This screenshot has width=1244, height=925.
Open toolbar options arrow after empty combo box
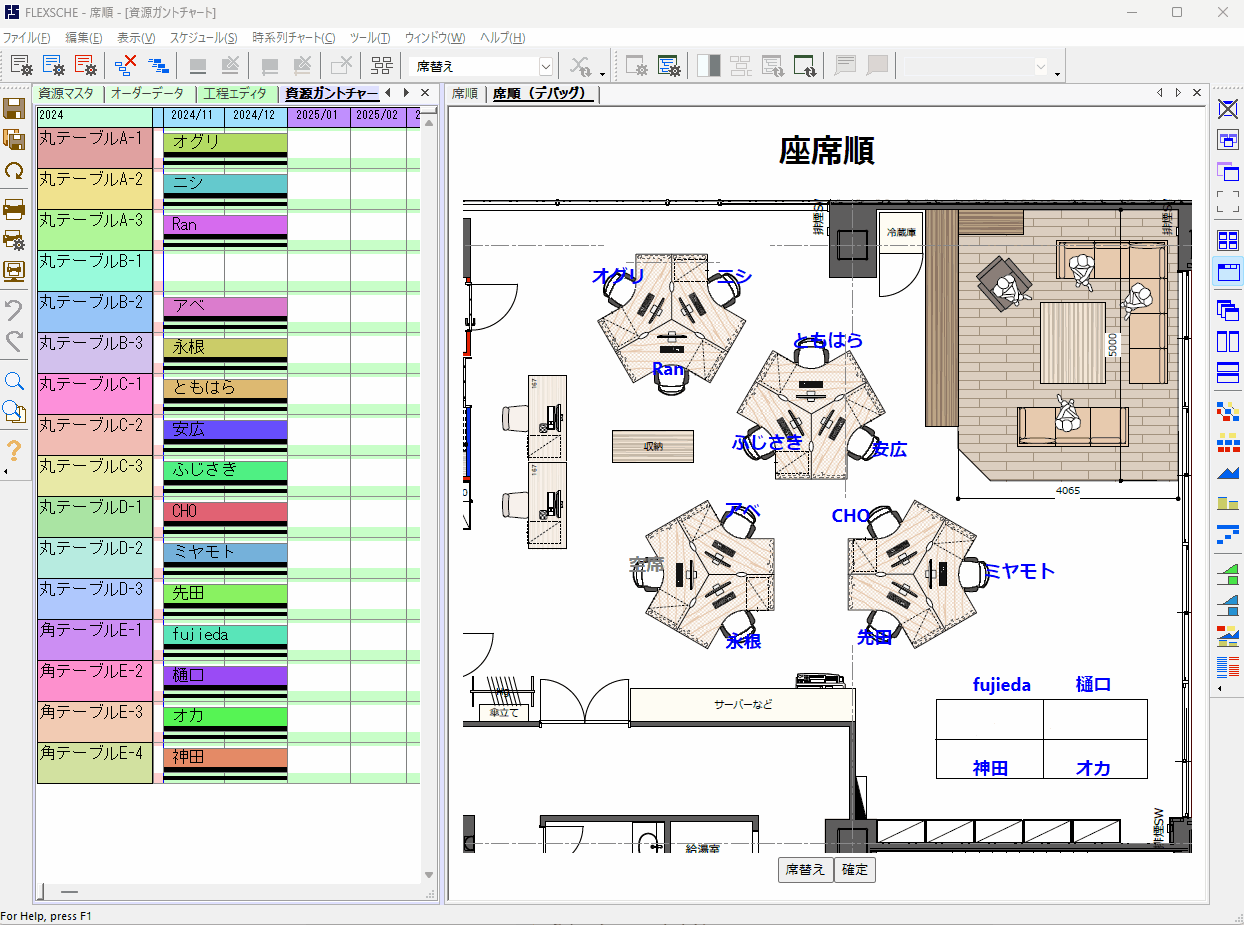coord(1058,72)
